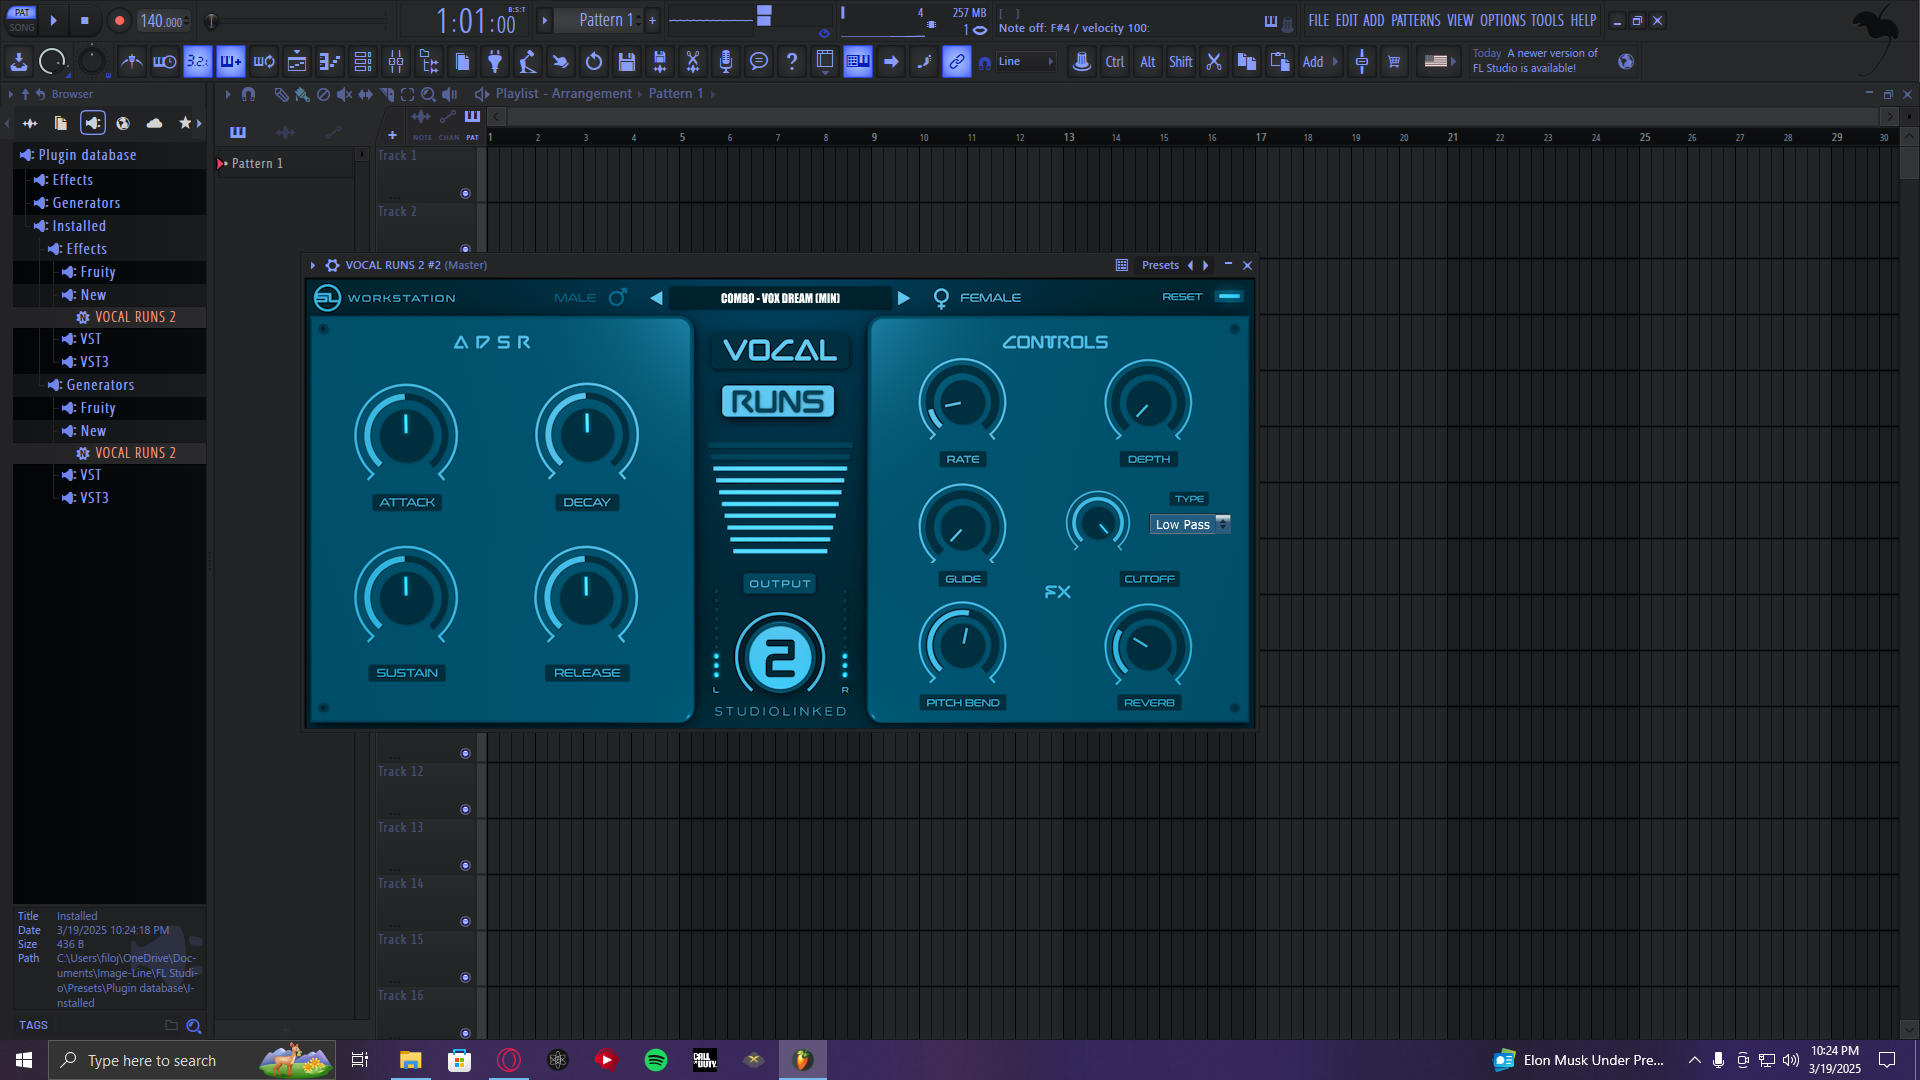Toggle Track 14 mute switch

click(465, 921)
